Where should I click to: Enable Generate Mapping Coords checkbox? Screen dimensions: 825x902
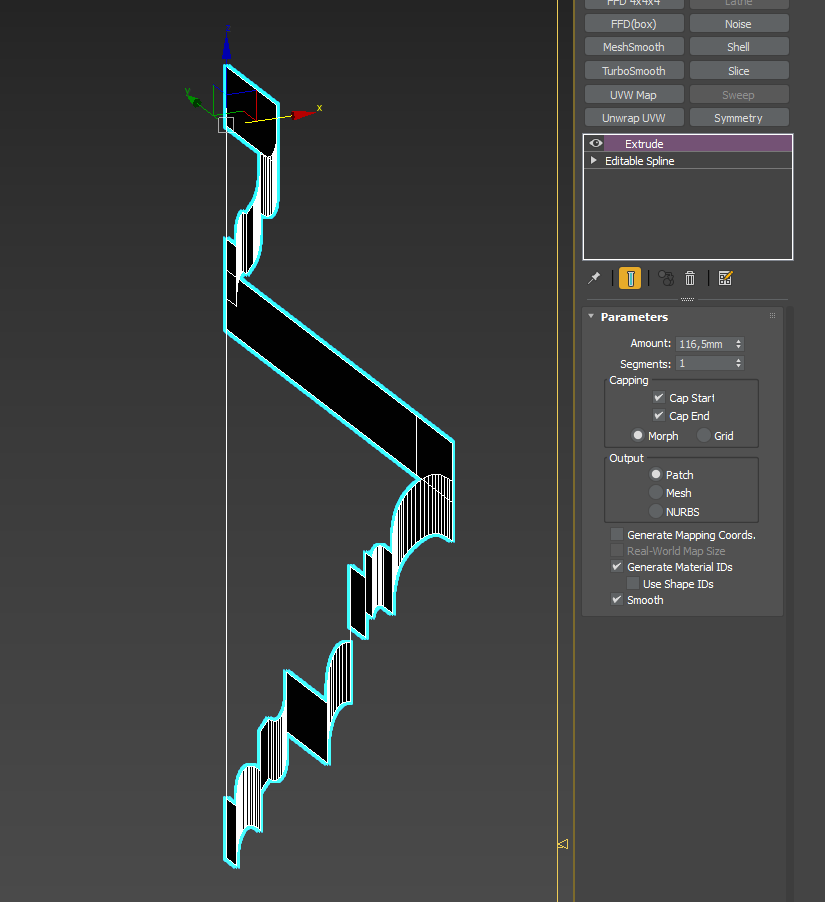click(617, 534)
